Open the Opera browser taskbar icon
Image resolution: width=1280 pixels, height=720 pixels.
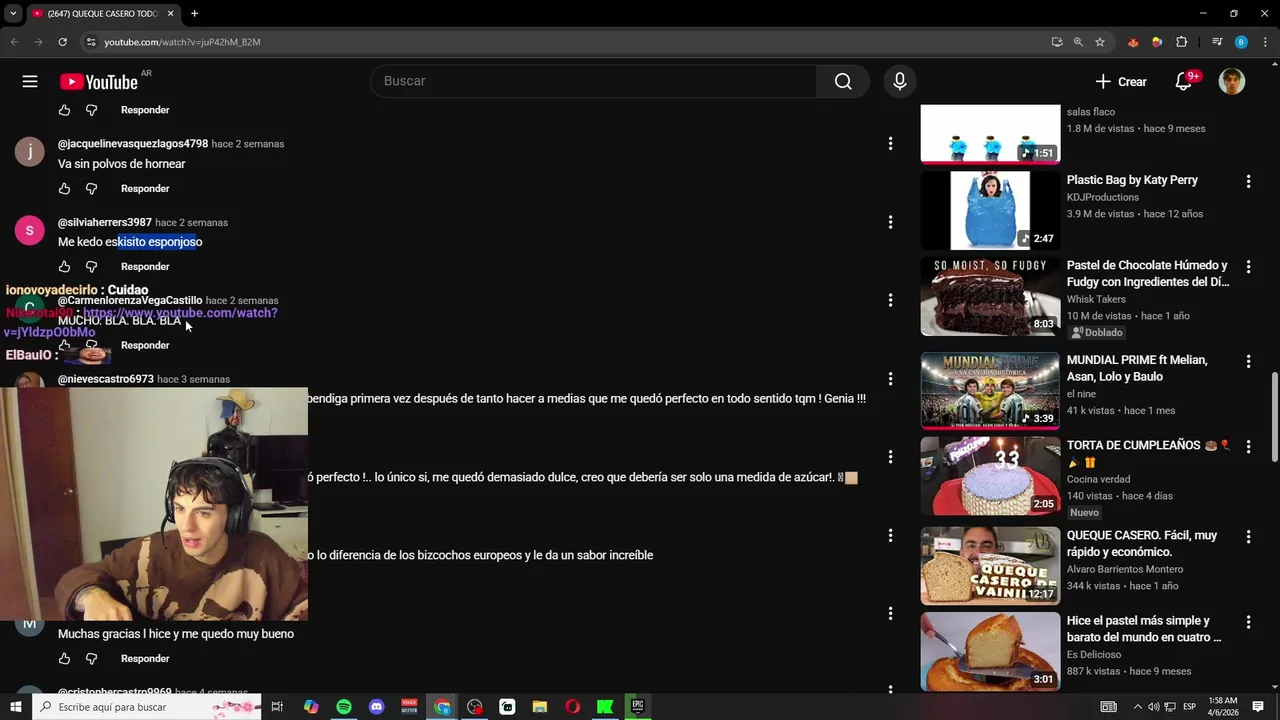572,707
